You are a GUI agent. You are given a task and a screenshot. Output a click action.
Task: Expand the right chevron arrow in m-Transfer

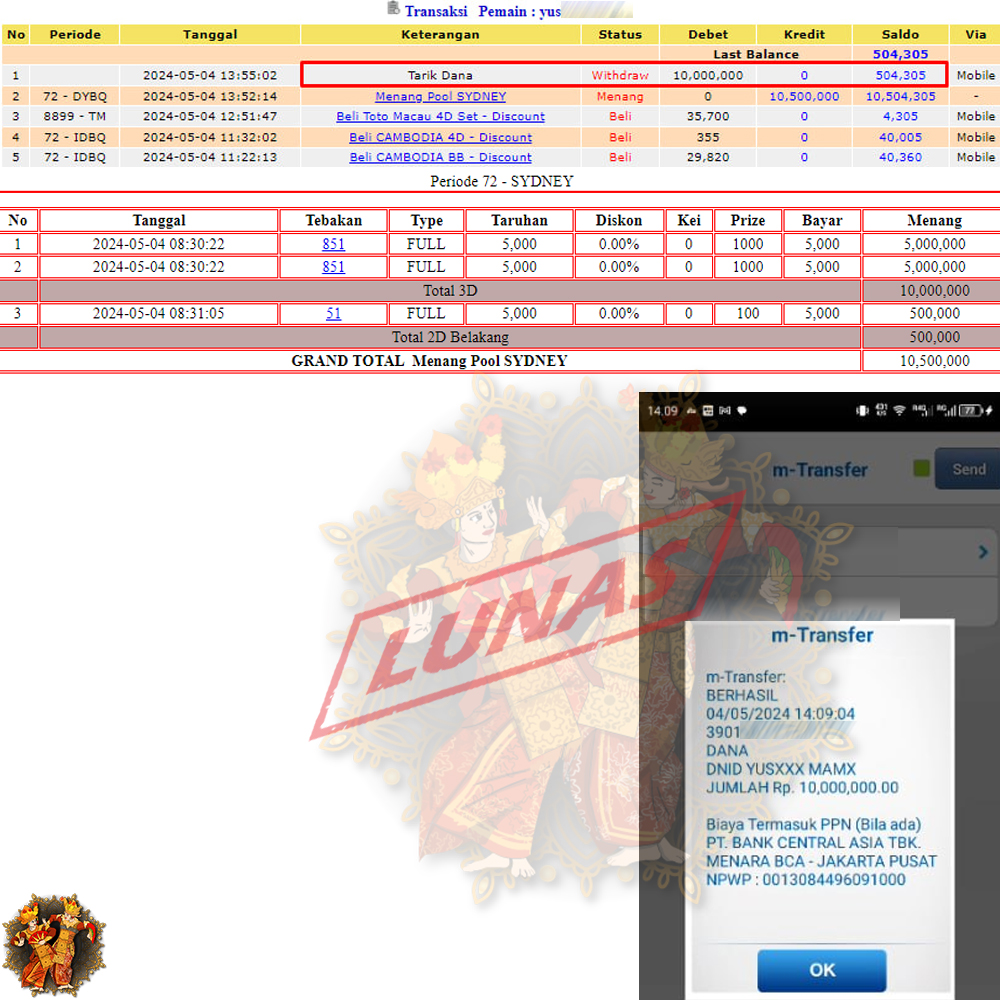tap(983, 552)
